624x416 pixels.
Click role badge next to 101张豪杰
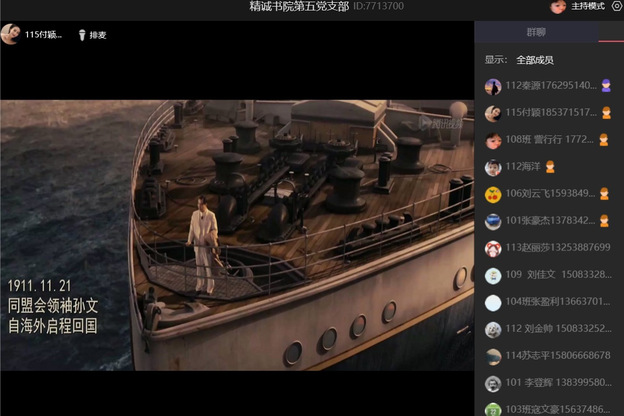point(604,221)
